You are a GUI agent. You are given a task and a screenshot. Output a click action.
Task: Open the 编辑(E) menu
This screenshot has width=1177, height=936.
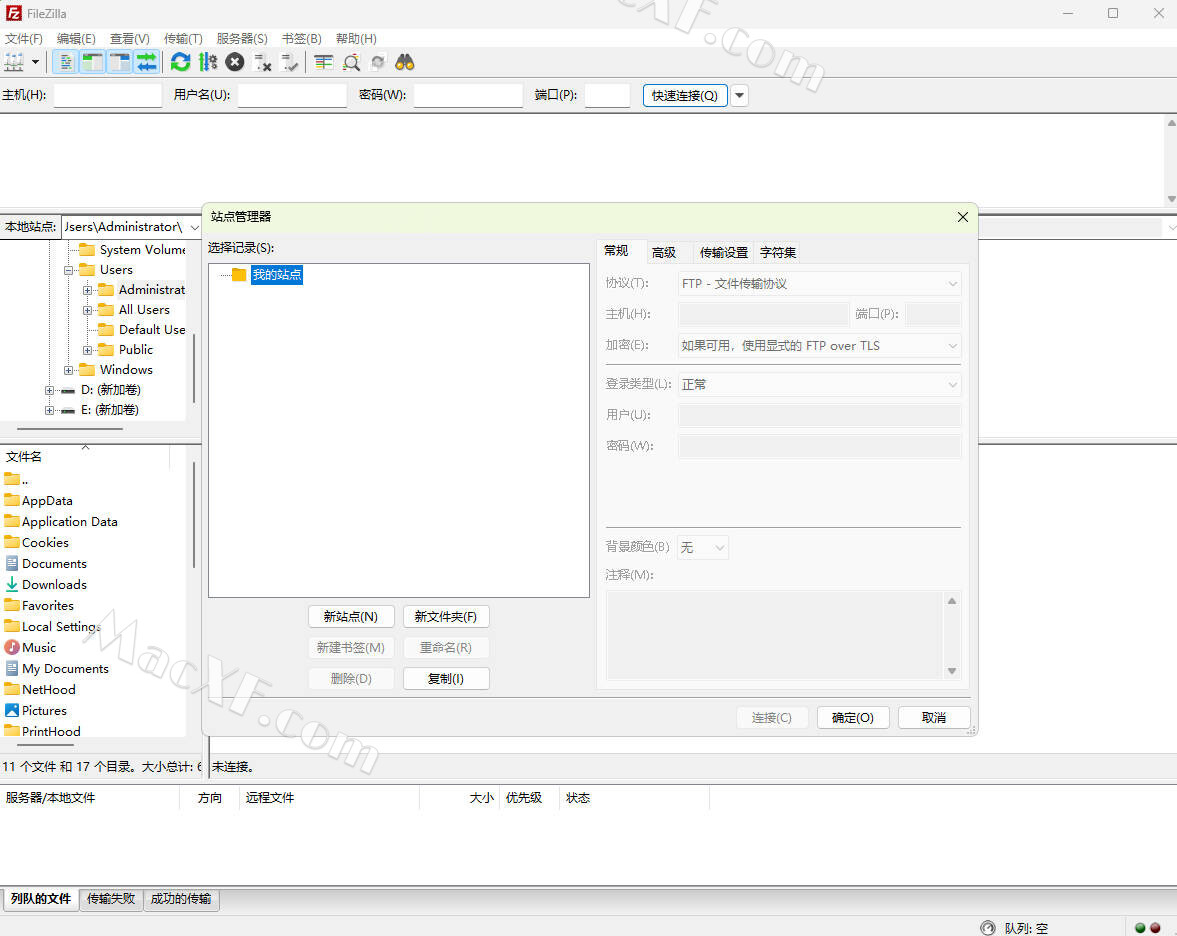76,38
